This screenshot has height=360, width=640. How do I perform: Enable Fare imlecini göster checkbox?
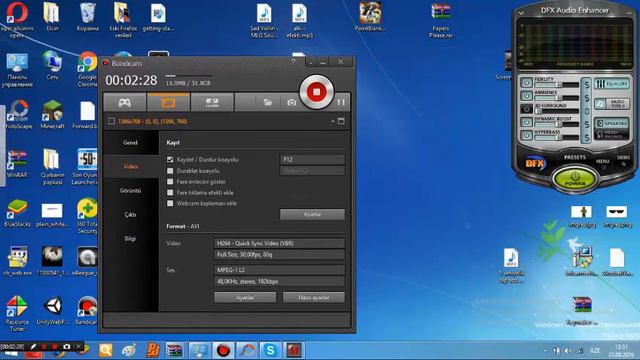tap(170, 182)
